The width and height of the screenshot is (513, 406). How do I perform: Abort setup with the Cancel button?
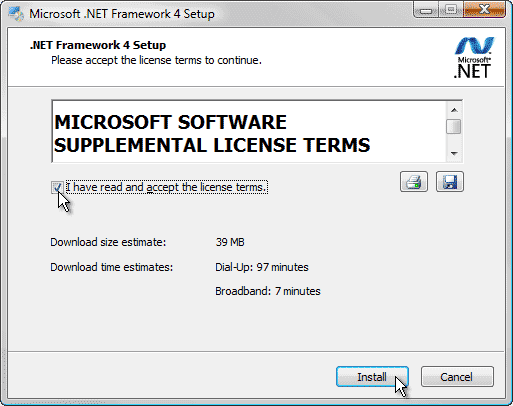457,377
